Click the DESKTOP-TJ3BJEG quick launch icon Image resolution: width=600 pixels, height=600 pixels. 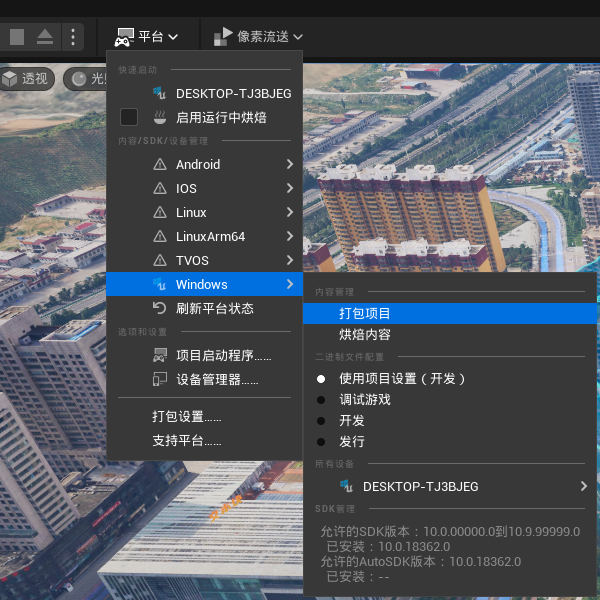pos(160,93)
